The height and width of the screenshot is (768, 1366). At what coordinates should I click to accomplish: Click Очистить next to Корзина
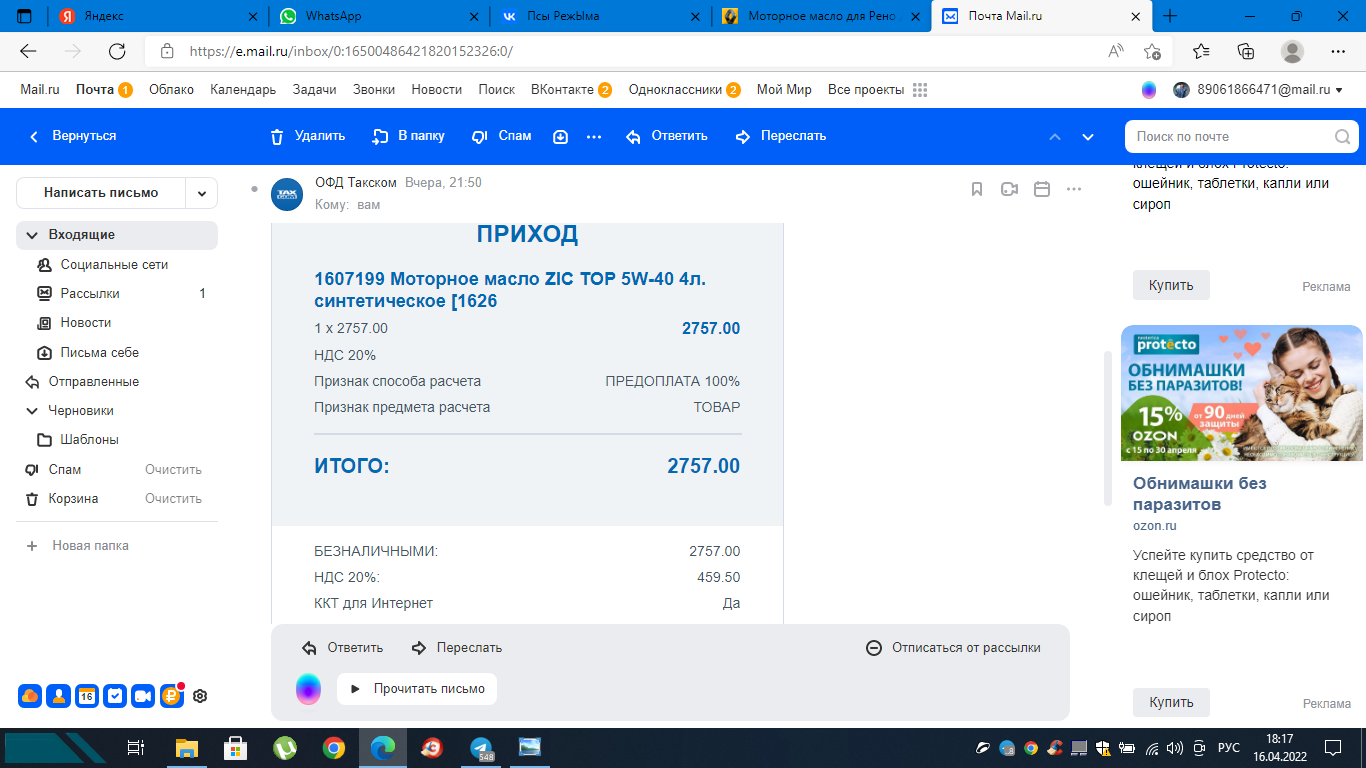pos(173,499)
